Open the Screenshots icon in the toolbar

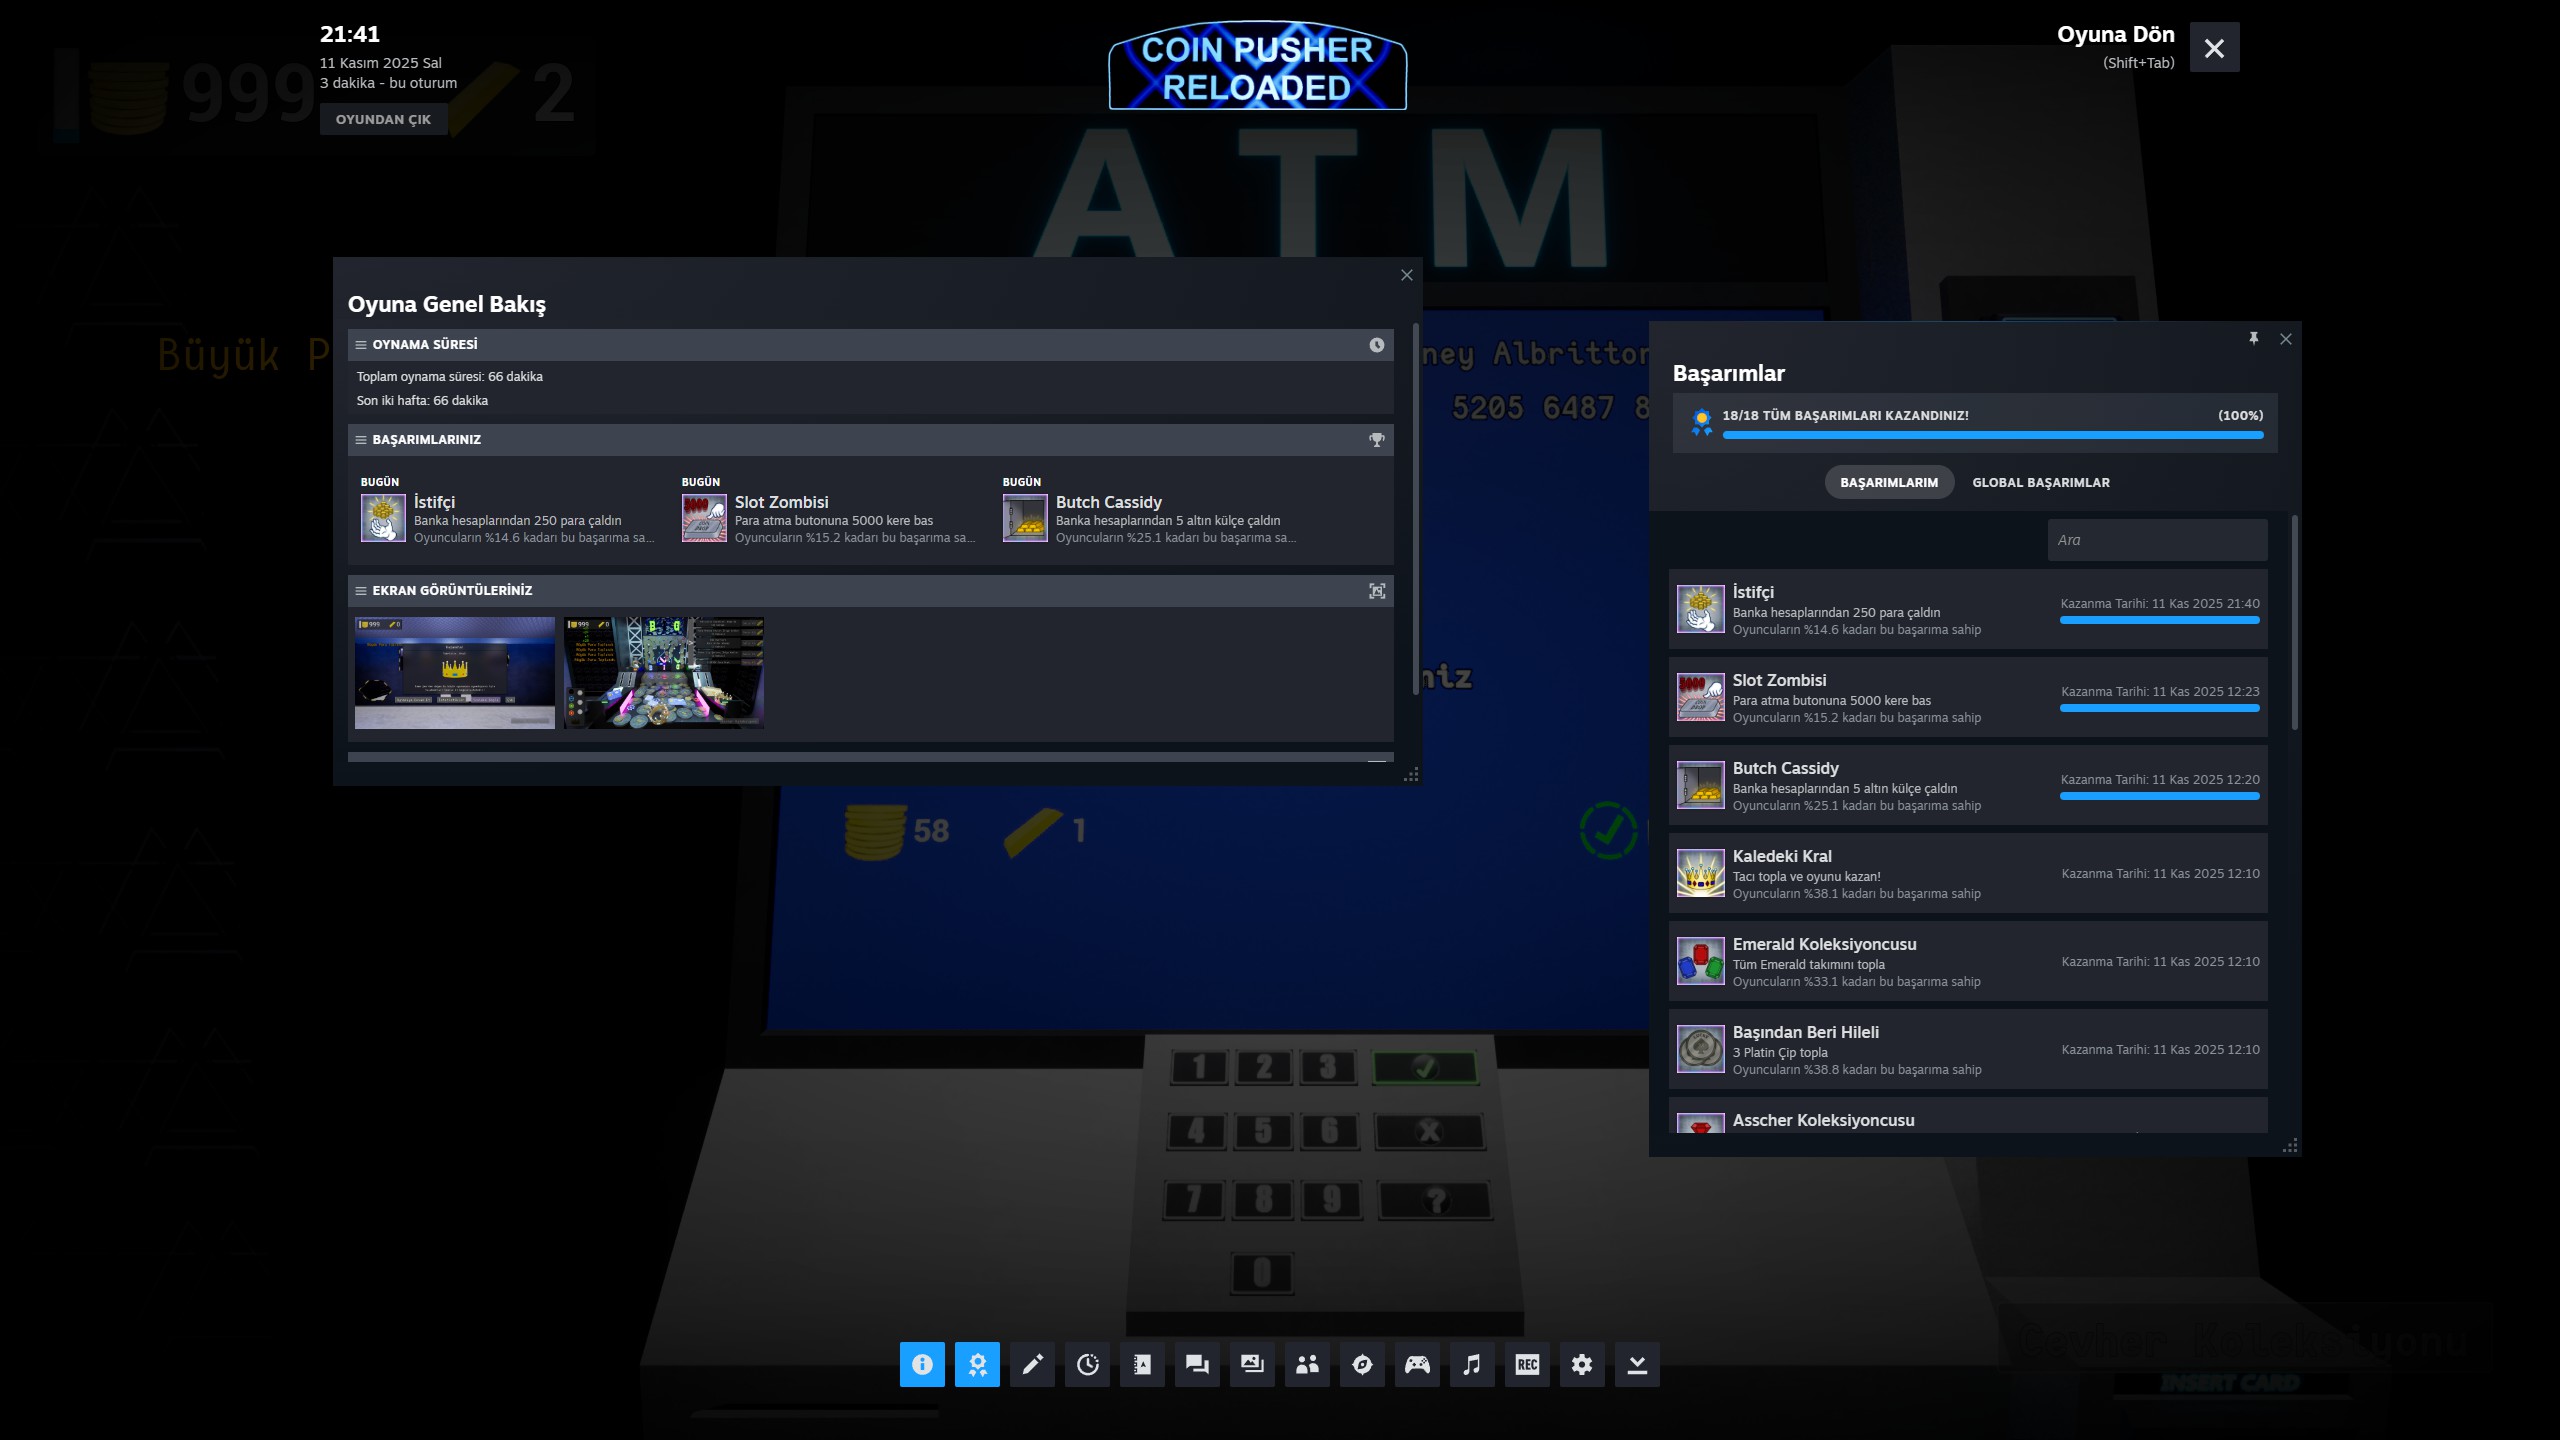1252,1364
